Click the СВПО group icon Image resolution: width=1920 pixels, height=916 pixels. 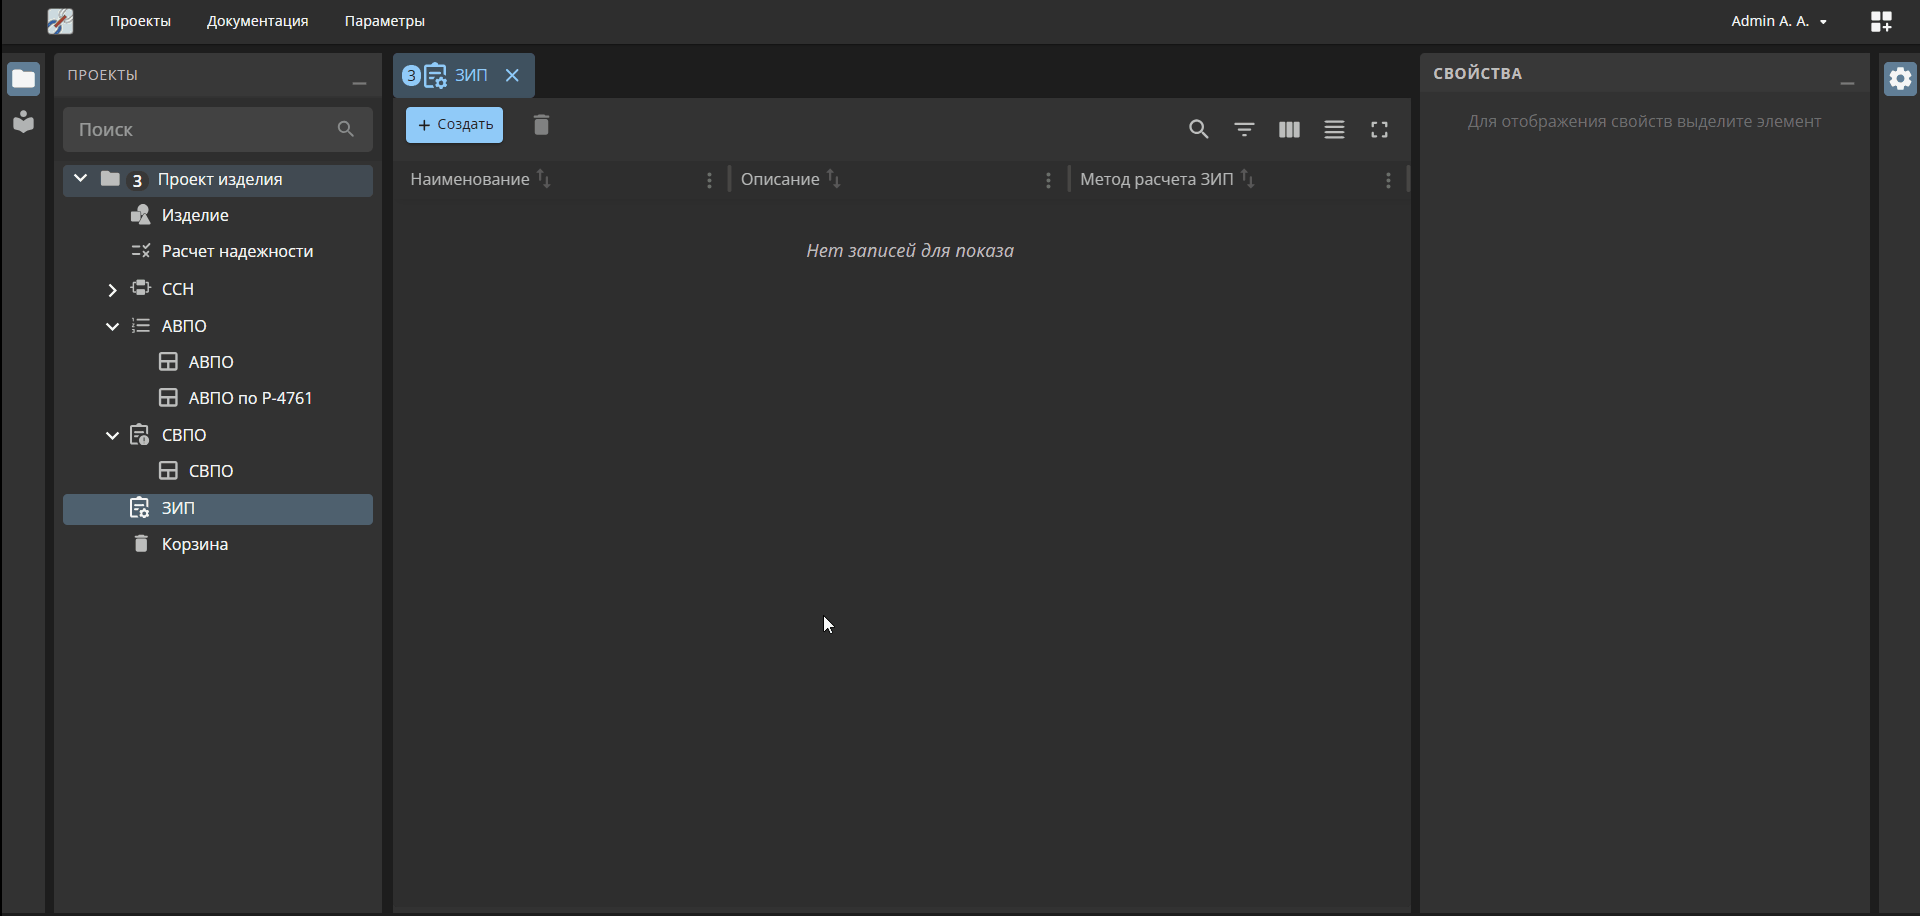pyautogui.click(x=141, y=435)
